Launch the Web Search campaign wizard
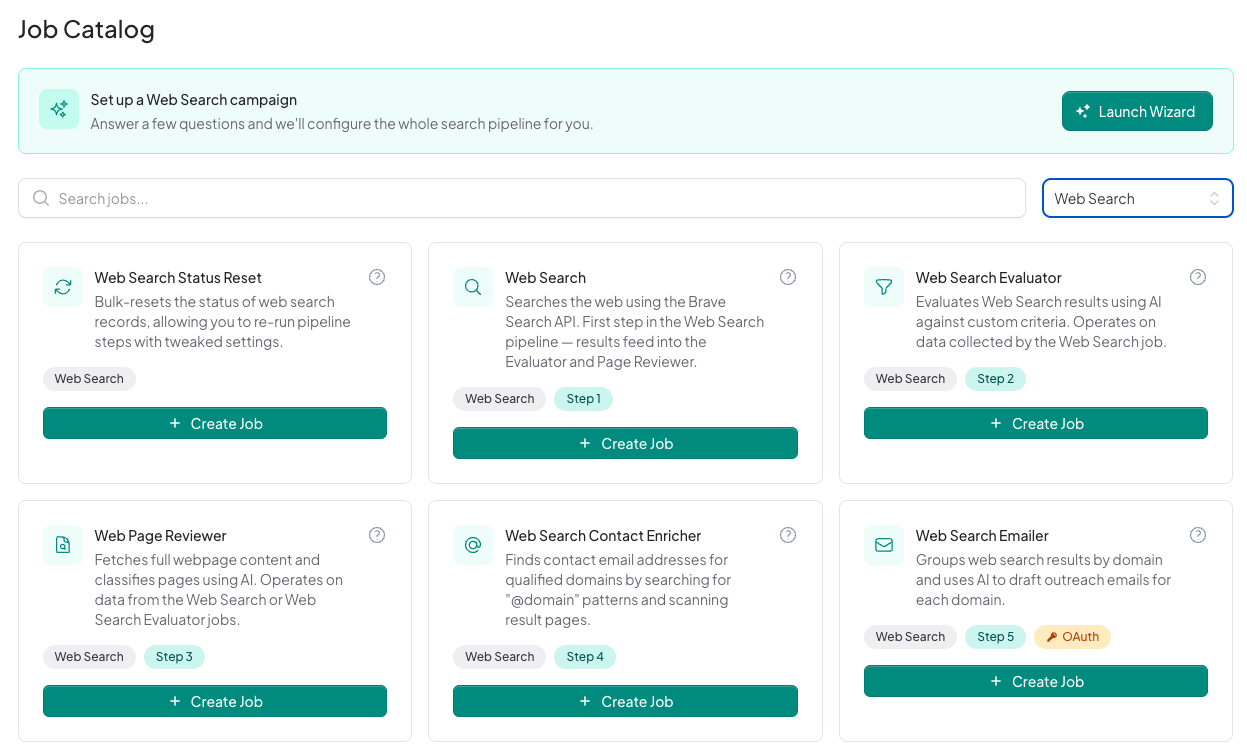 pos(1137,111)
